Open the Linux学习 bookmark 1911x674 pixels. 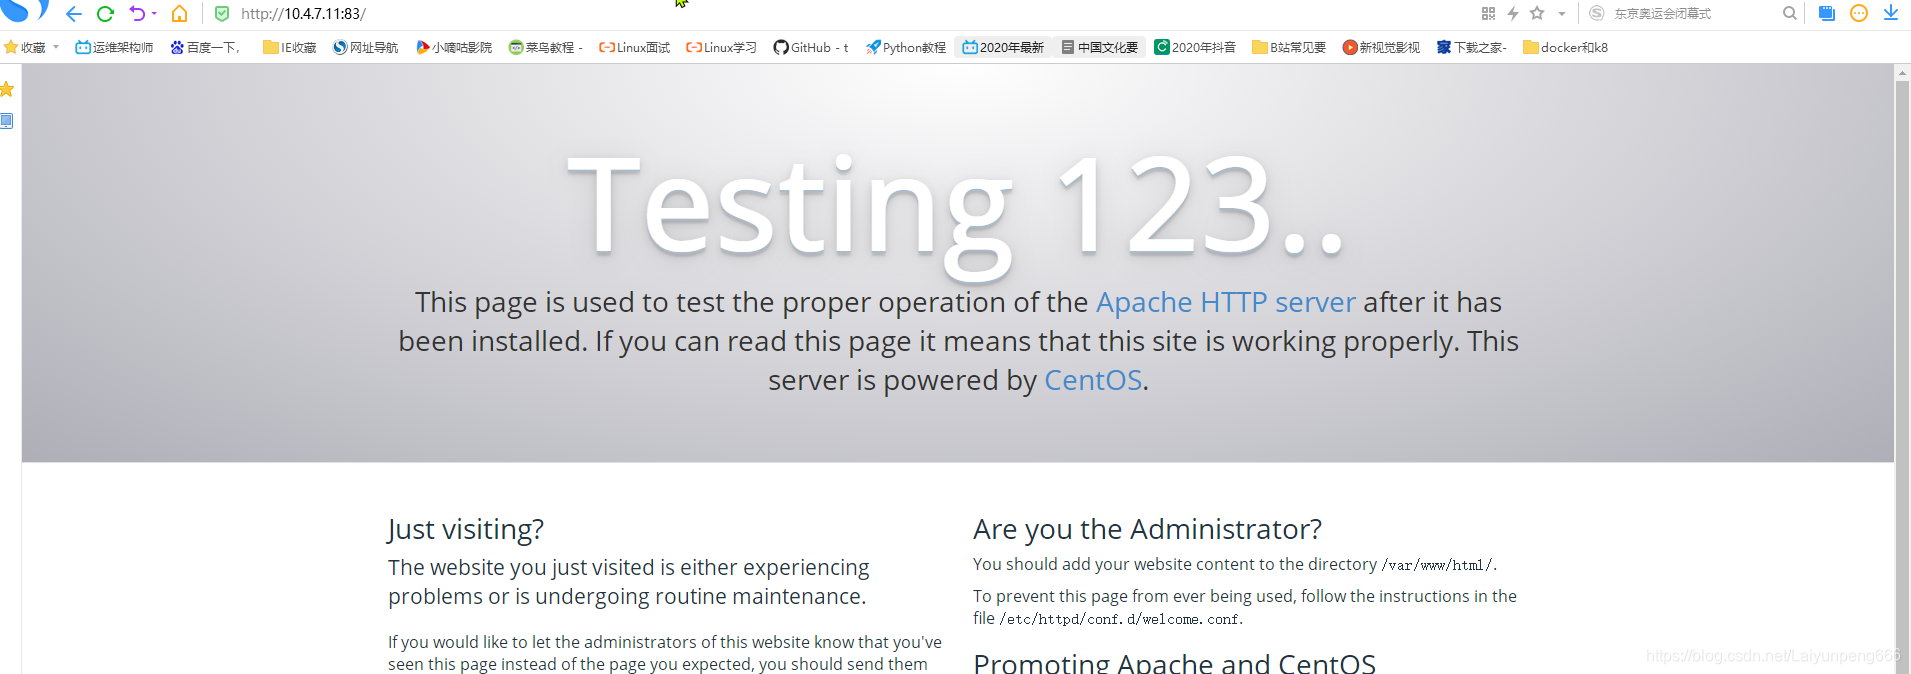click(x=721, y=47)
